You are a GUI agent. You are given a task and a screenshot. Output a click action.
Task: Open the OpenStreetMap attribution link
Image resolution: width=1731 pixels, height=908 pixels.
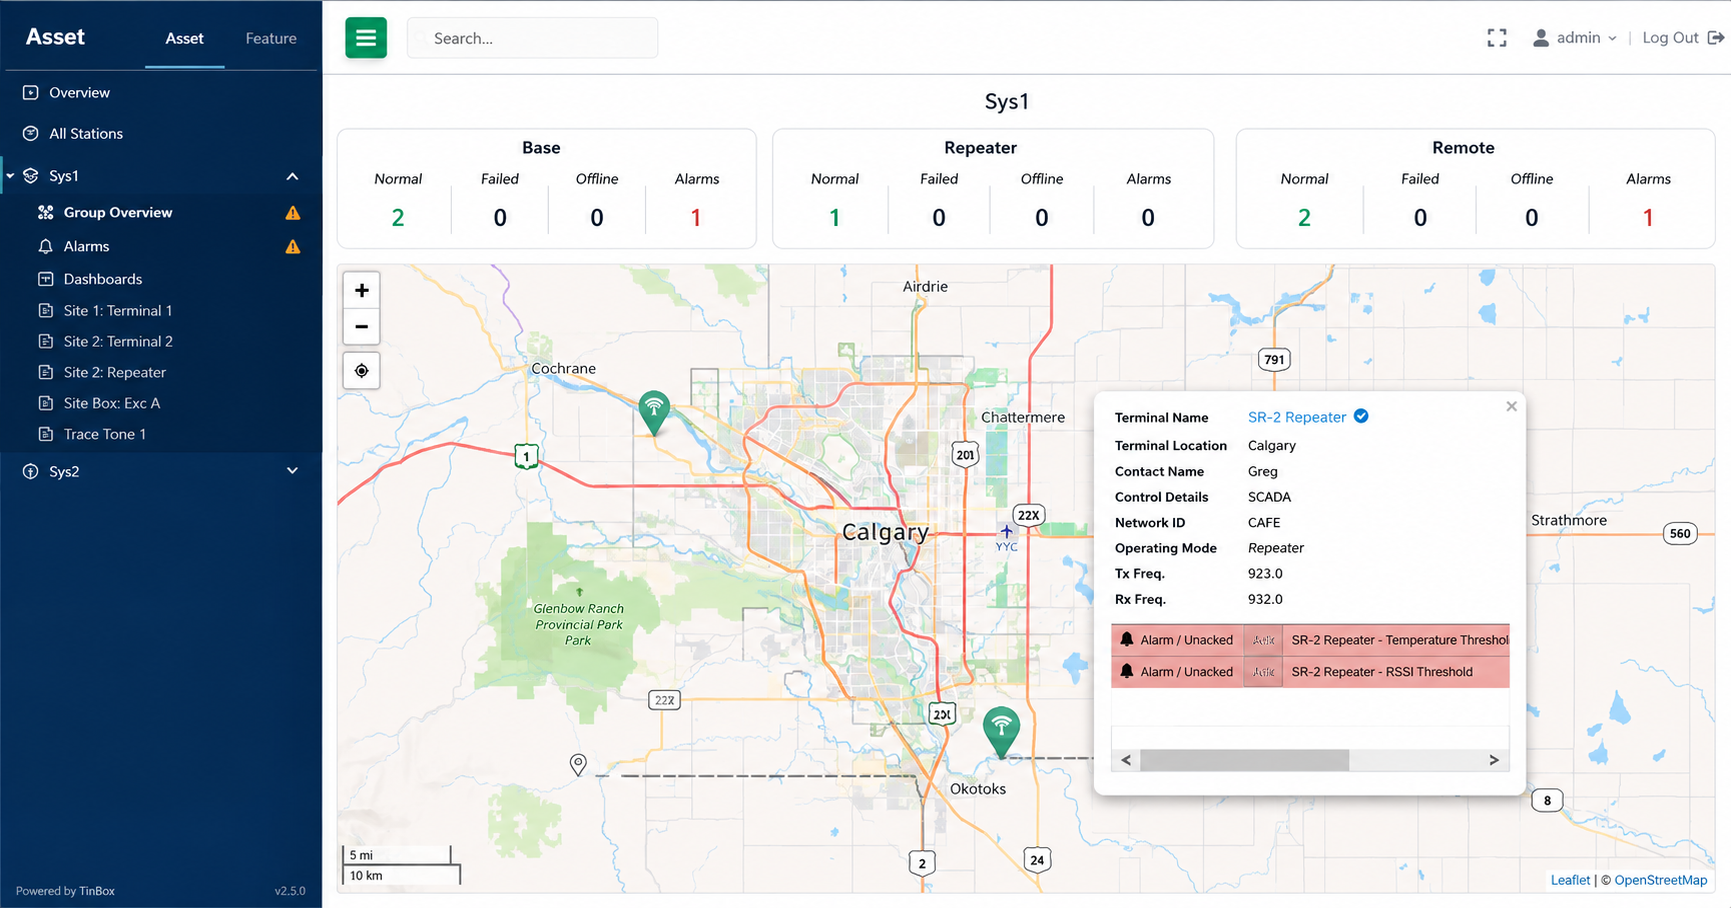pos(1661,880)
